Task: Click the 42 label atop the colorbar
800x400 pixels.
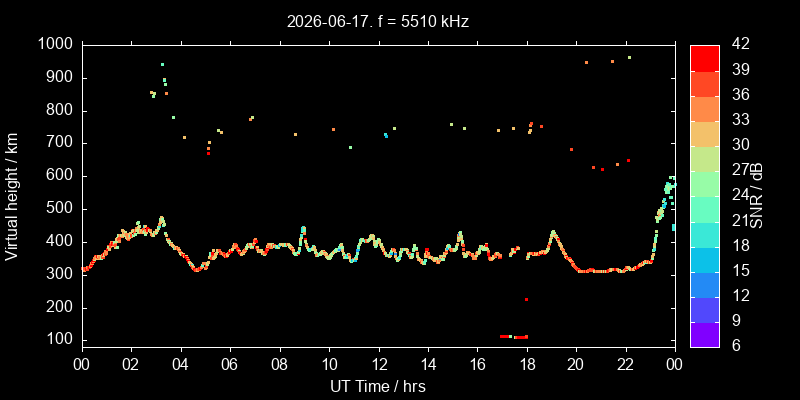Action: [x=740, y=44]
